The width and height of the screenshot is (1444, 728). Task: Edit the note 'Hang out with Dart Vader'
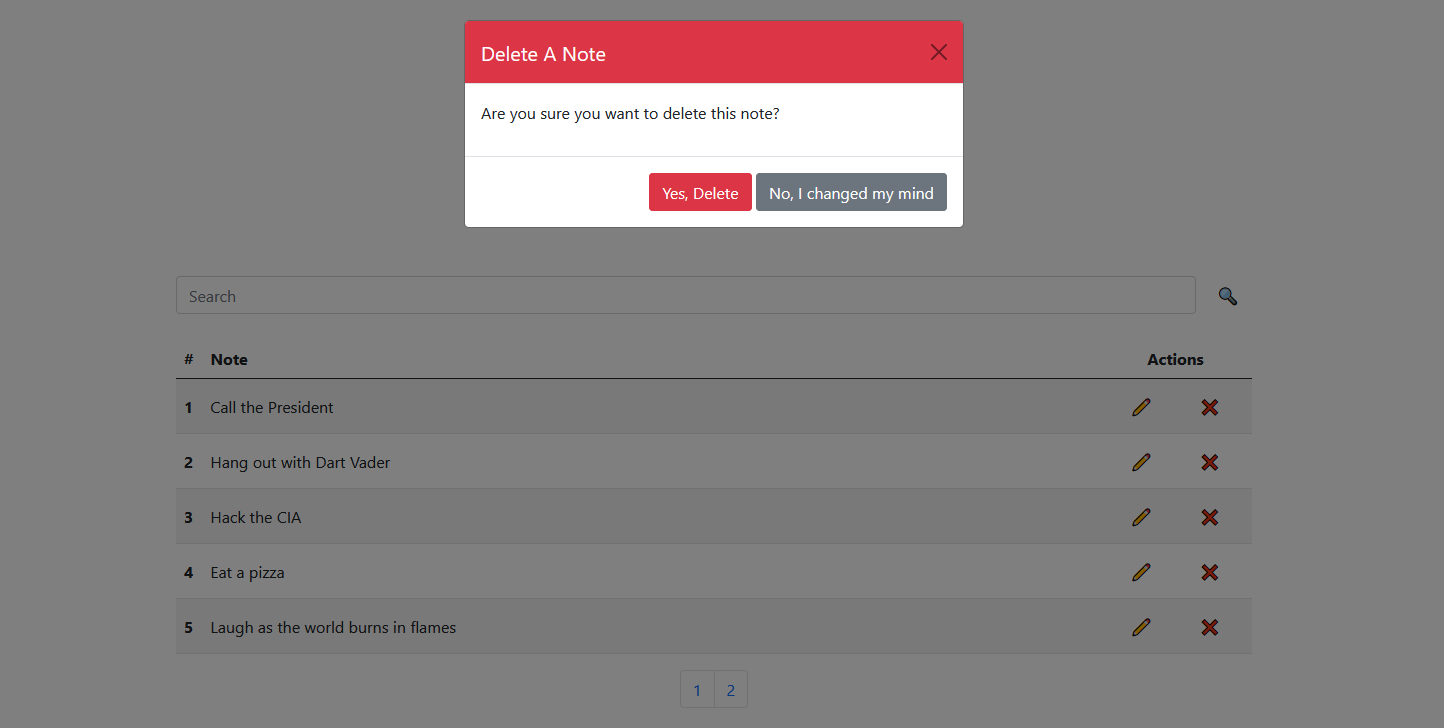1141,462
